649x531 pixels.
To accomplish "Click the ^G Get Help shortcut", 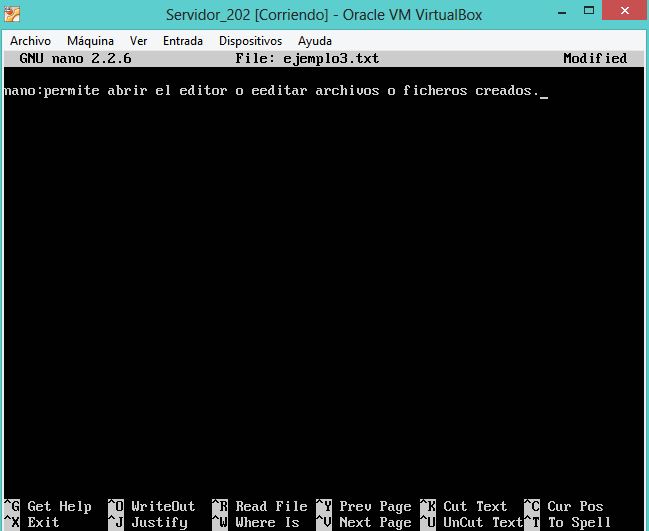I will 48,506.
